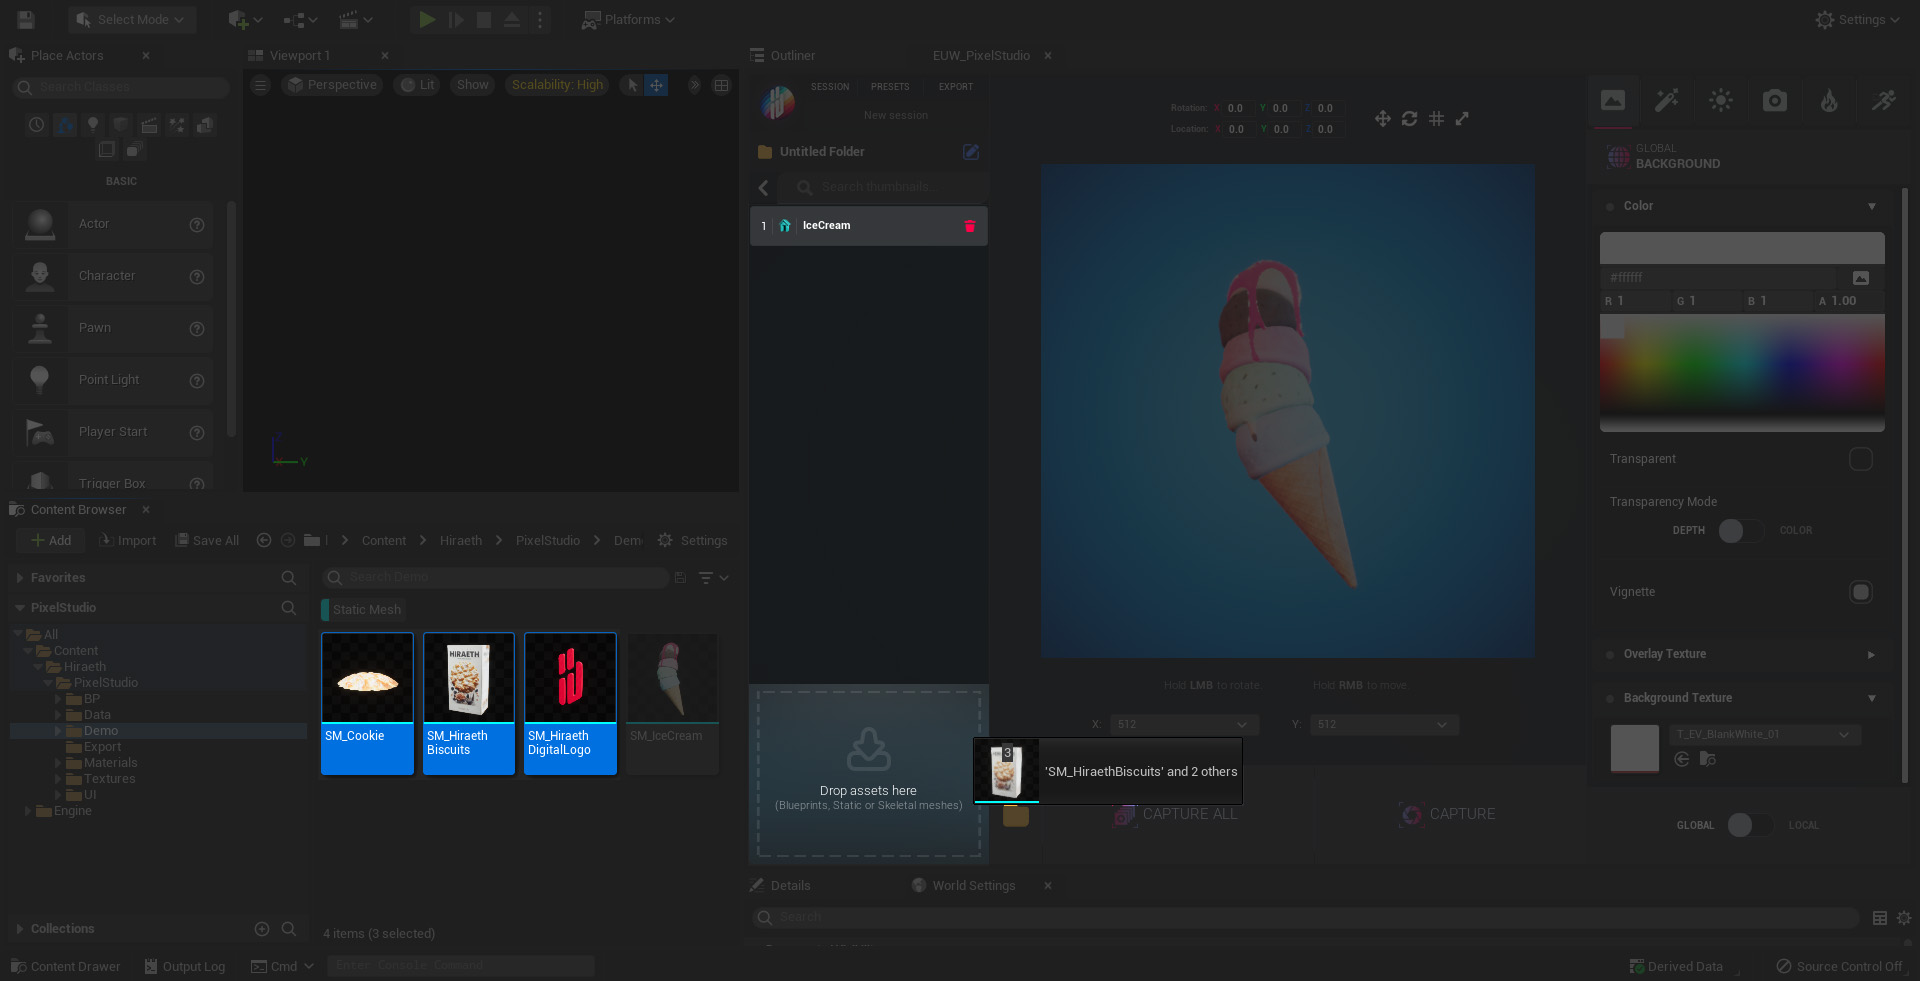This screenshot has width=1920, height=981.
Task: Open Content Drawer from status bar
Action: click(x=66, y=967)
